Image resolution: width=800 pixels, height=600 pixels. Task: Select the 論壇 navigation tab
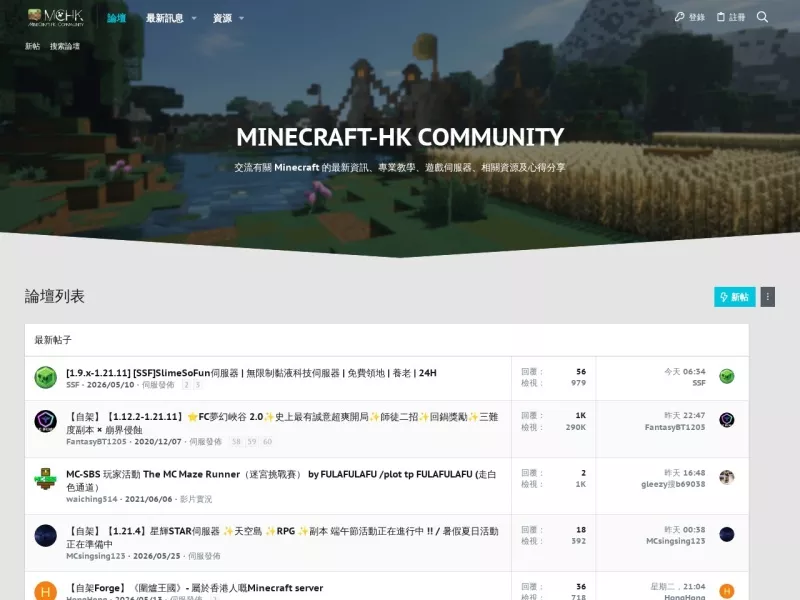point(116,18)
